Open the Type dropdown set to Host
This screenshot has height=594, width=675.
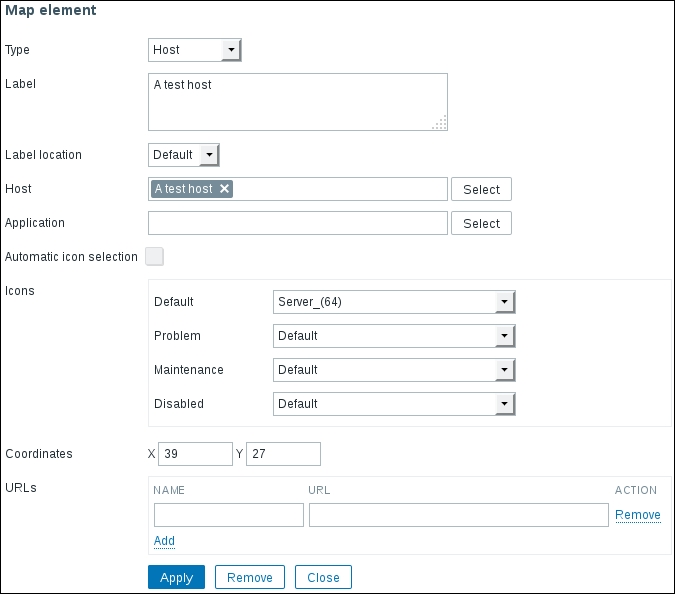(195, 49)
